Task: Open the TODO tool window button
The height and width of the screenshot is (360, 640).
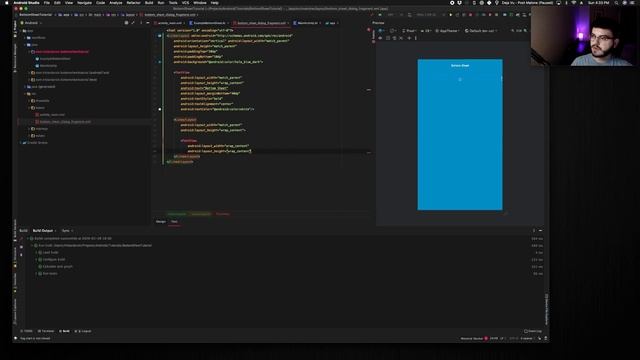Action: pyautogui.click(x=27, y=331)
